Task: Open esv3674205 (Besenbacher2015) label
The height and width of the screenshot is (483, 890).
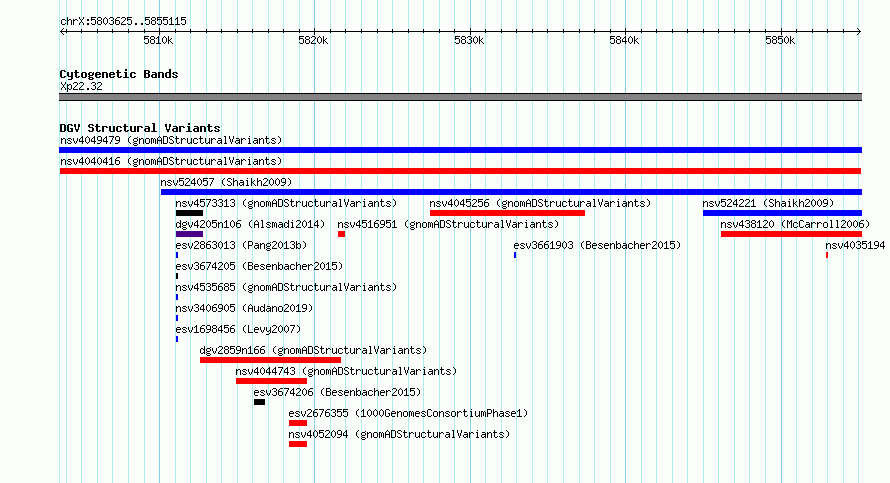Action: (259, 266)
